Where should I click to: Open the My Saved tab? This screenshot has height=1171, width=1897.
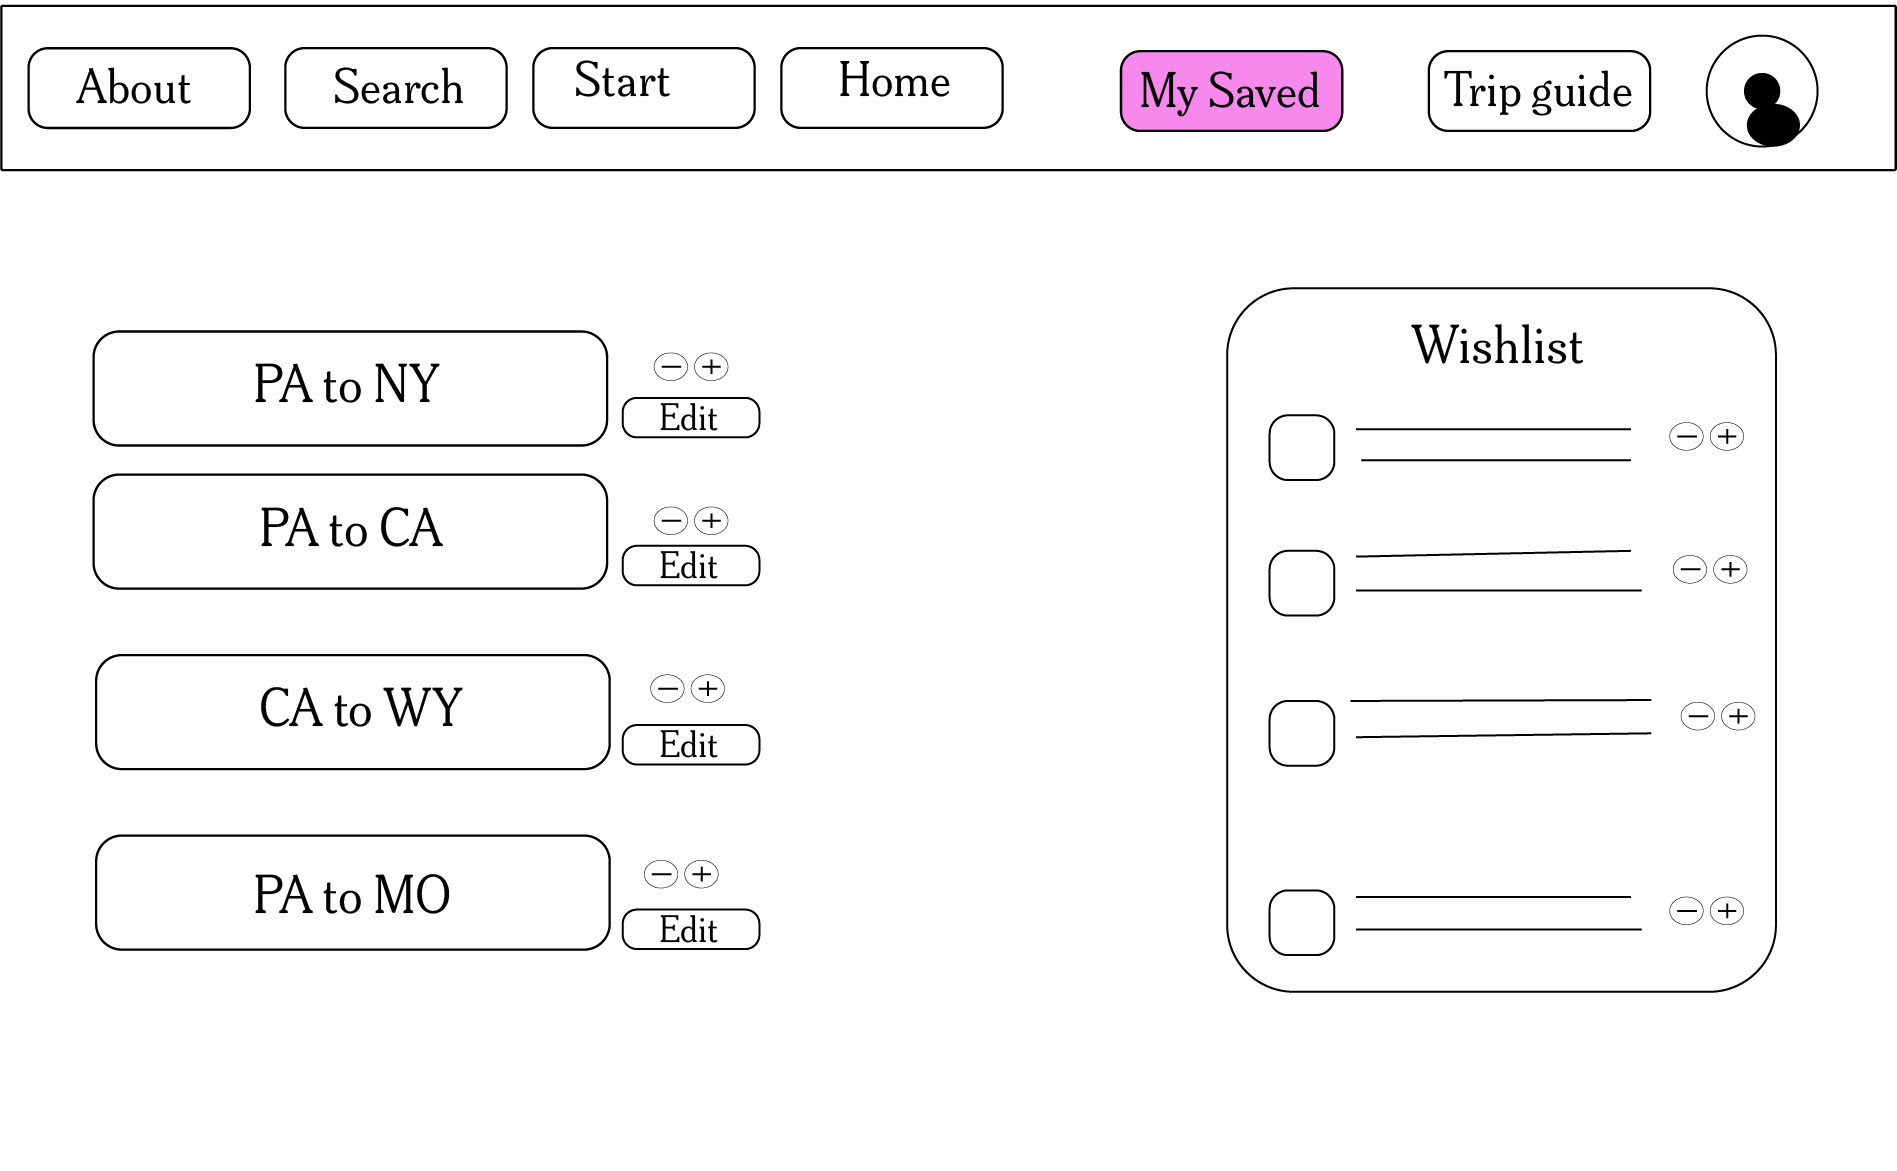pos(1231,91)
